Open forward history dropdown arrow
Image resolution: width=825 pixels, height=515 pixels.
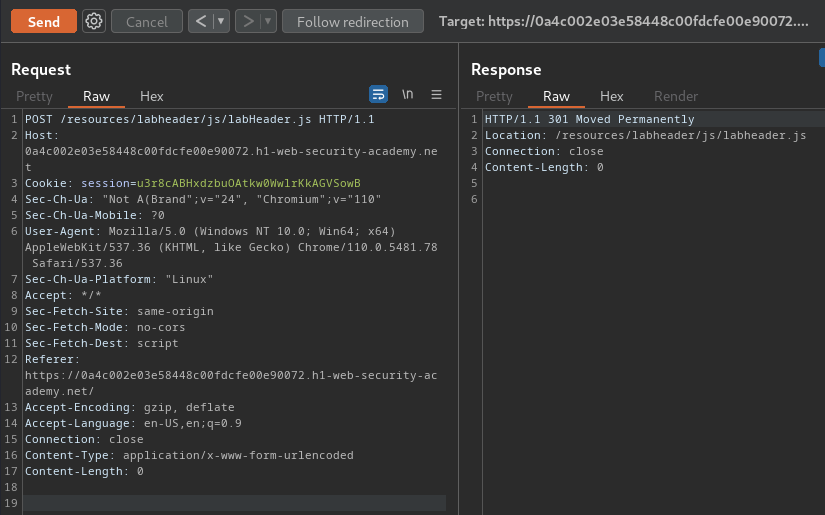click(268, 22)
